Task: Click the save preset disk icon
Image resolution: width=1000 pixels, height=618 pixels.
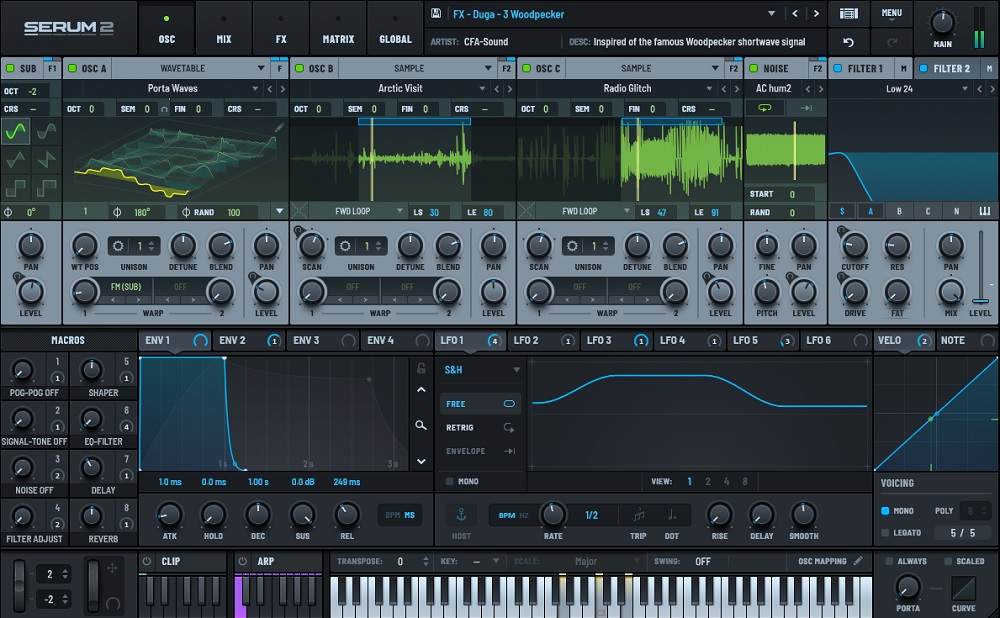Action: click(436, 13)
